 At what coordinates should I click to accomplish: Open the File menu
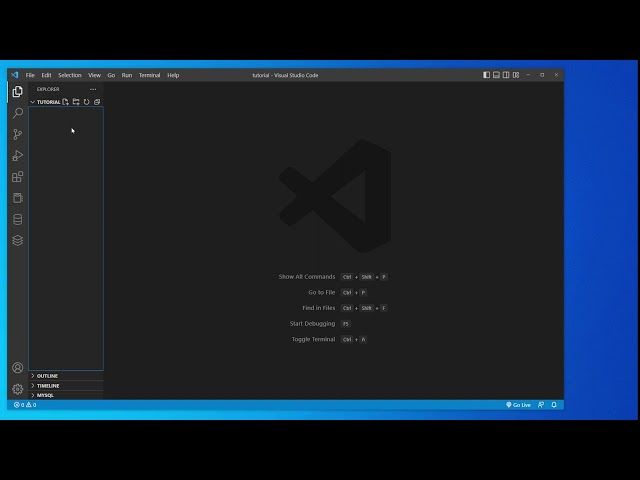click(x=30, y=75)
